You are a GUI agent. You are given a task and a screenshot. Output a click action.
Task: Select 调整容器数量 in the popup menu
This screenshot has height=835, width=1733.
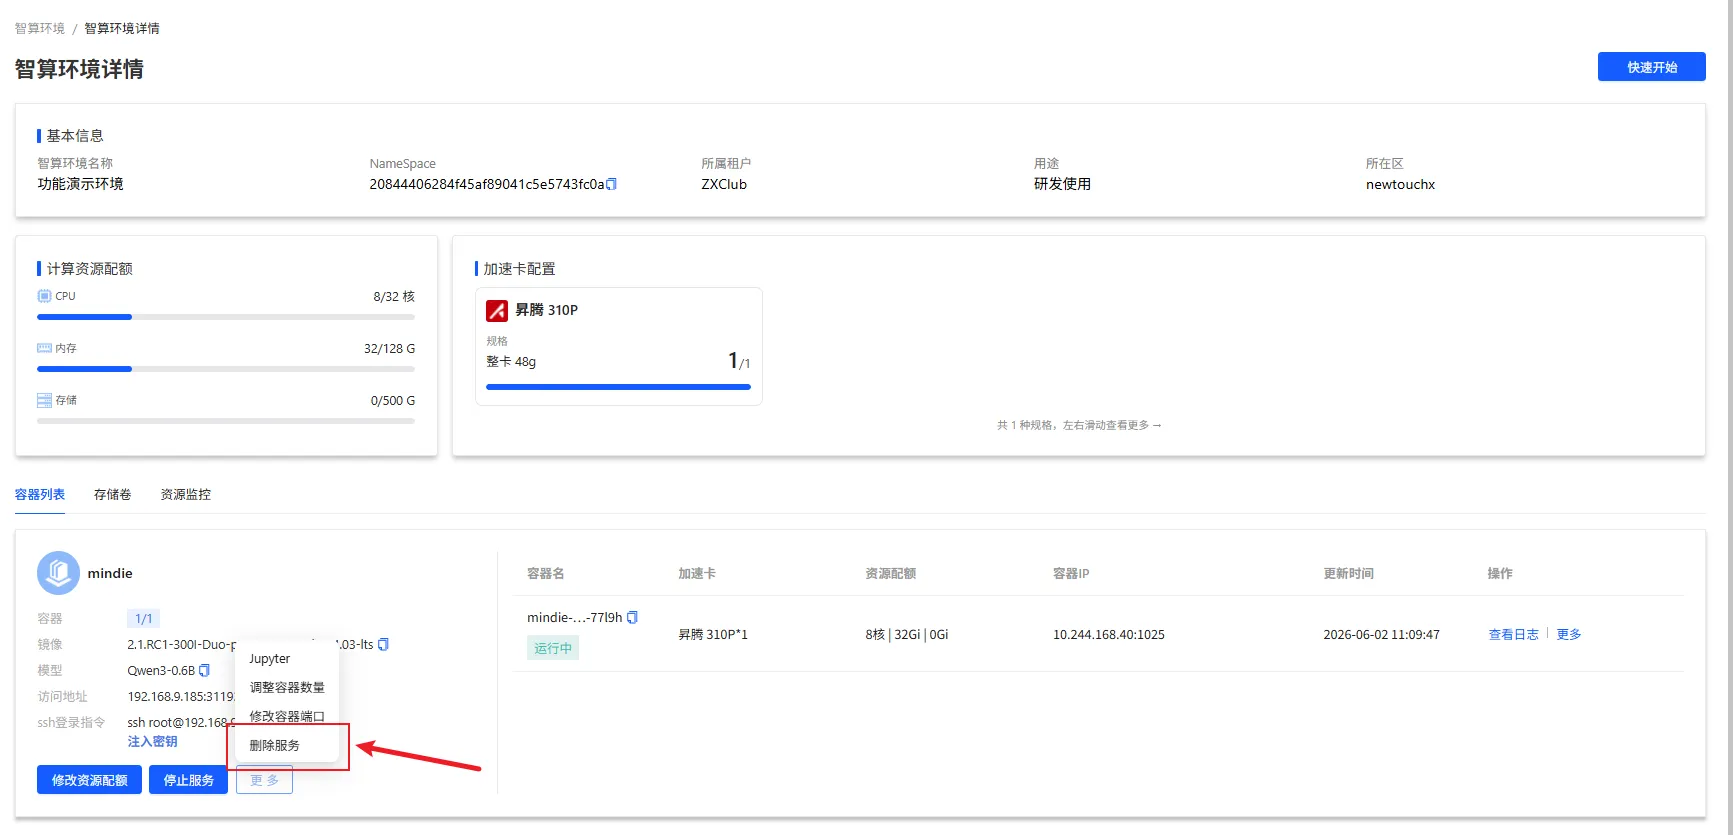(x=287, y=687)
